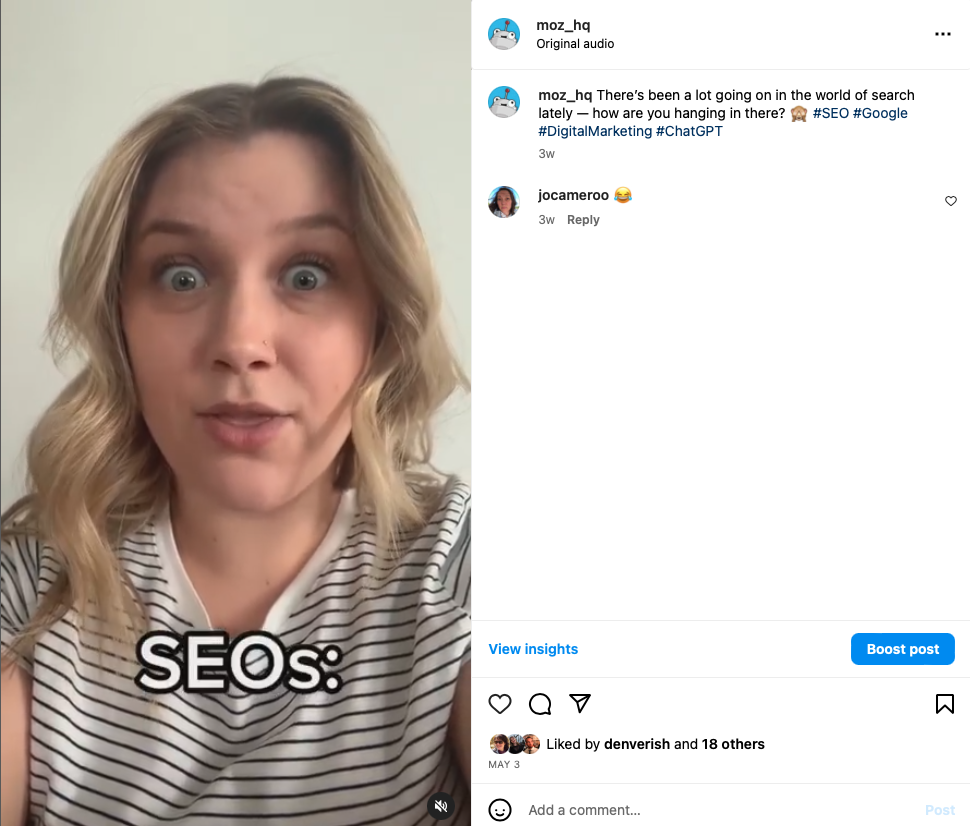Click the Original audio link
Image resolution: width=970 pixels, height=826 pixels.
[x=575, y=44]
